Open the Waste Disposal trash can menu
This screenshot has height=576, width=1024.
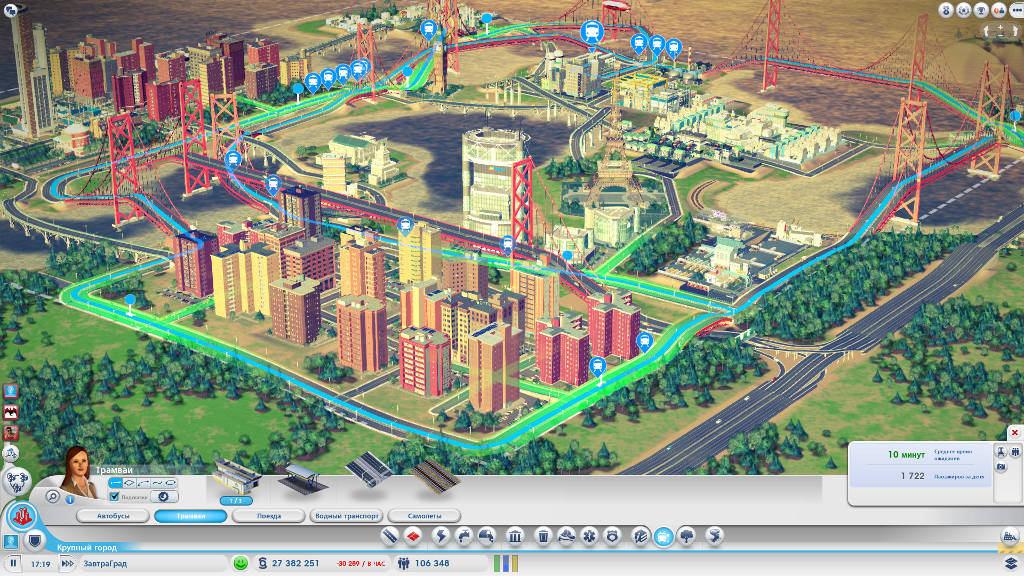pyautogui.click(x=543, y=536)
